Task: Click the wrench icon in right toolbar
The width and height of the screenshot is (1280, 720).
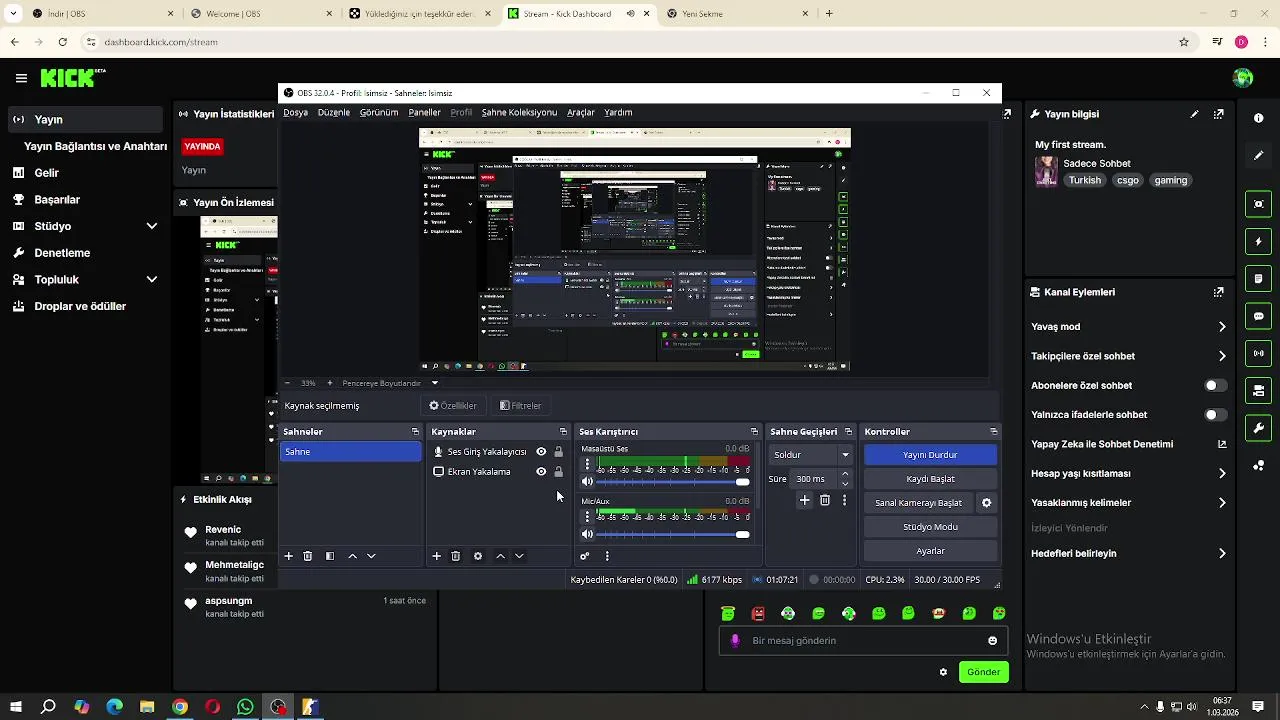Action: (x=1258, y=428)
